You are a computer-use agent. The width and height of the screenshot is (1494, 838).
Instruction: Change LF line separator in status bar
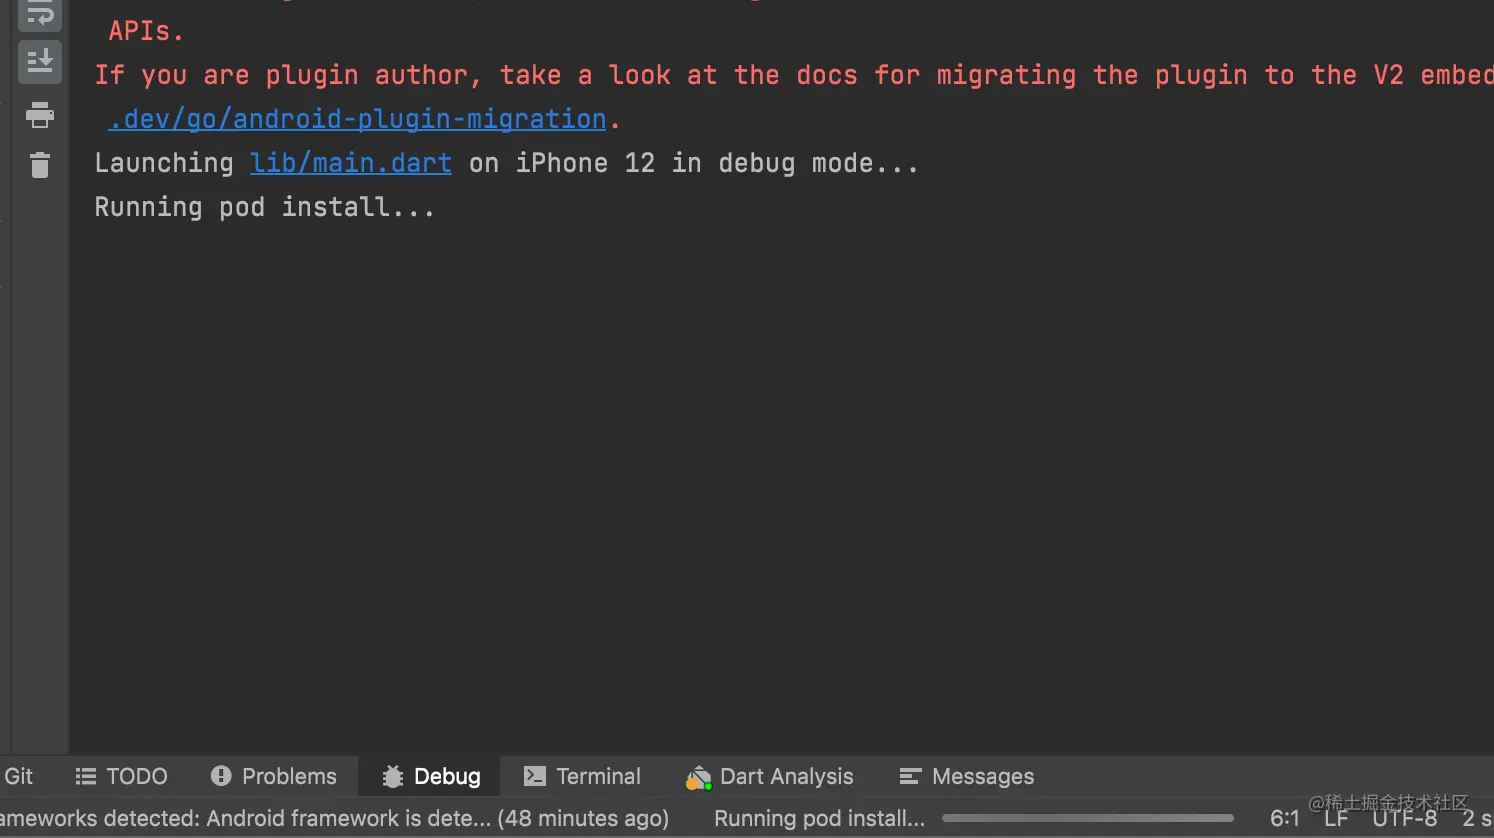coord(1336,818)
